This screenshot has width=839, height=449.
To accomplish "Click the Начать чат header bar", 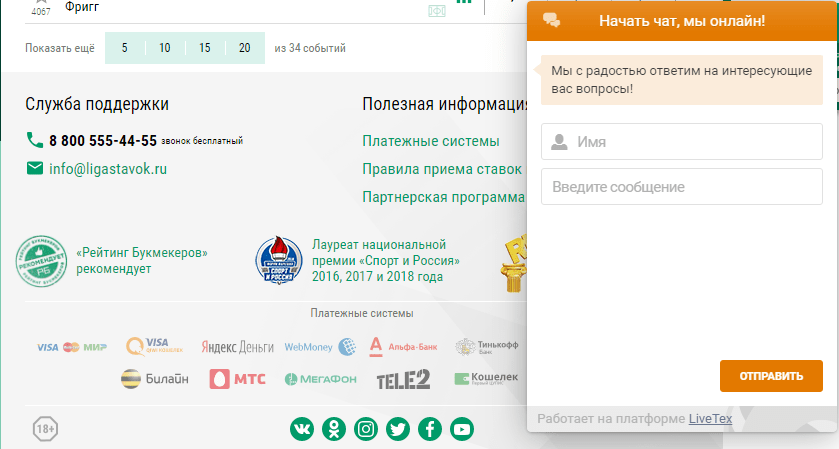I will coord(682,21).
